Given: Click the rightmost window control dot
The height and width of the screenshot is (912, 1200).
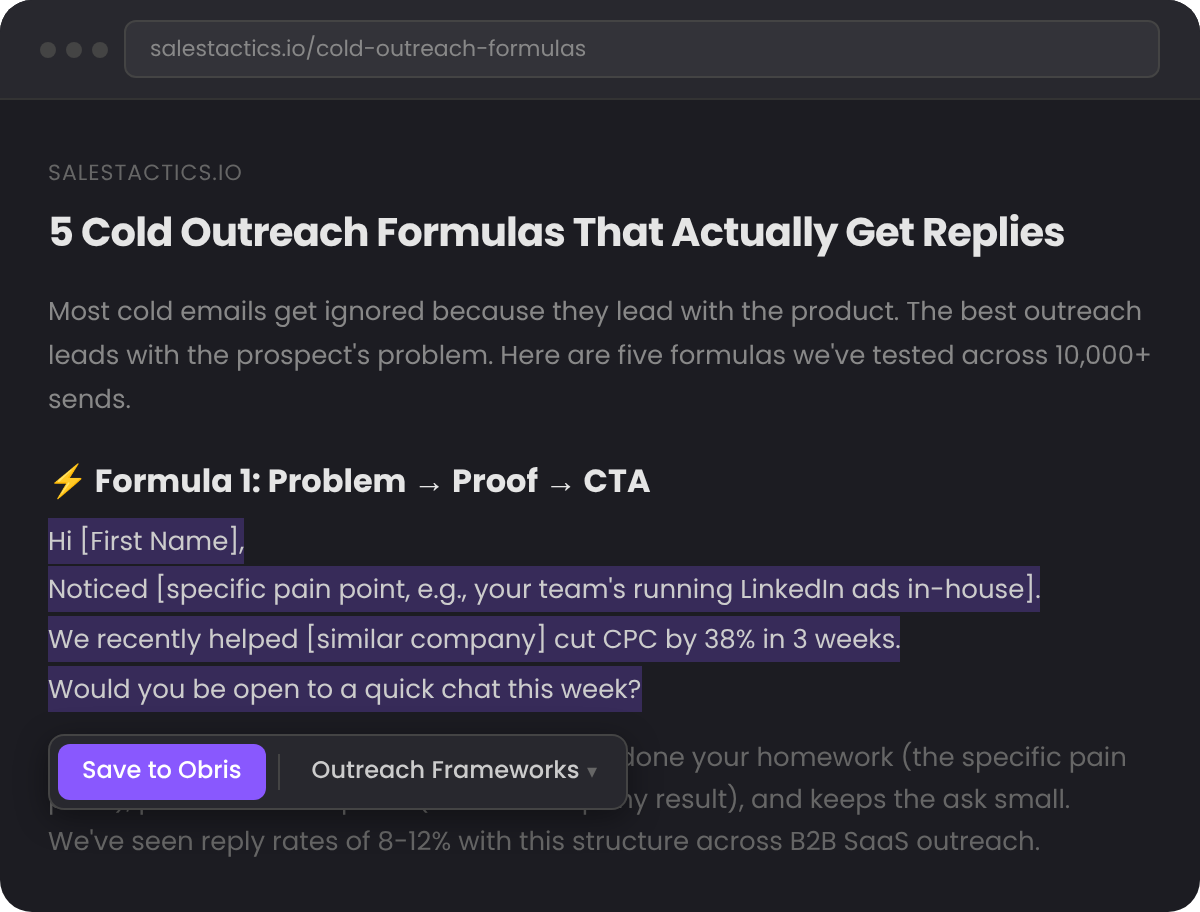Looking at the screenshot, I should [x=100, y=50].
